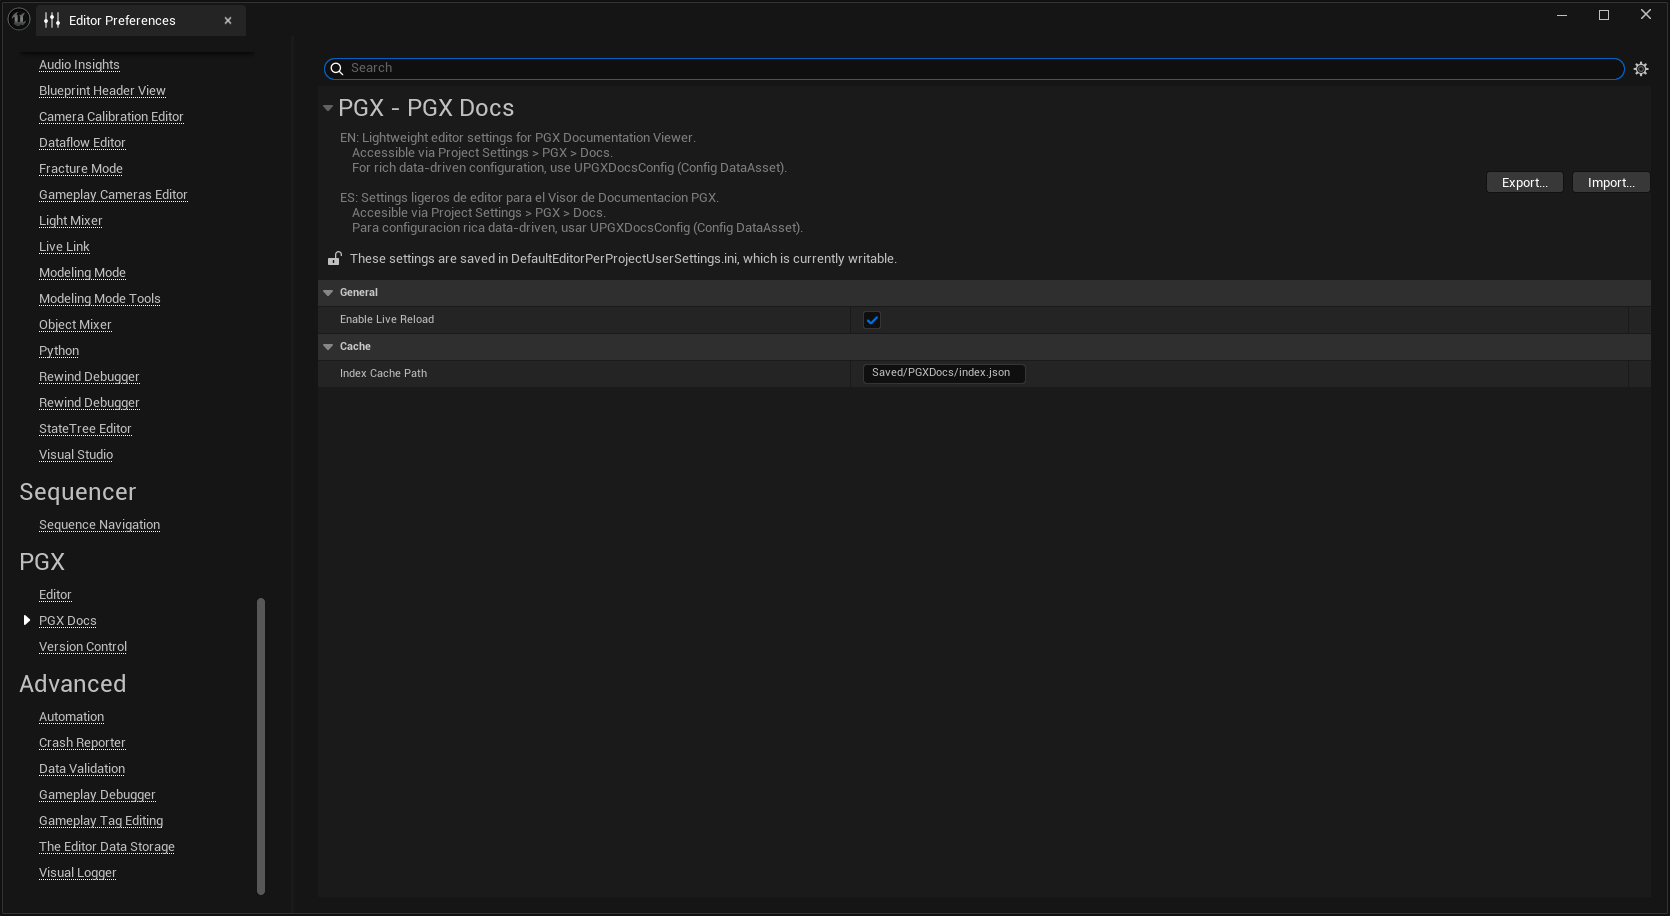Click the Import... button

point(1611,182)
